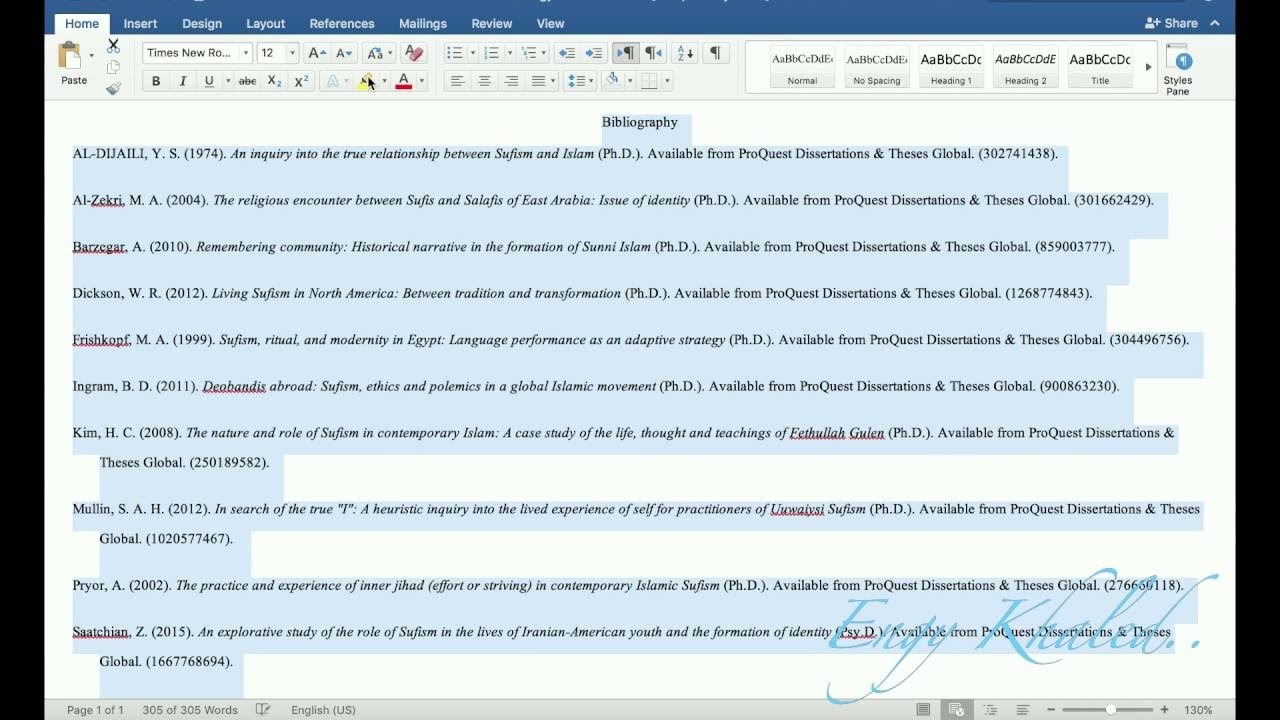Decrease font size with the A-down icon
Screen dimensions: 1280x720
[343, 53]
